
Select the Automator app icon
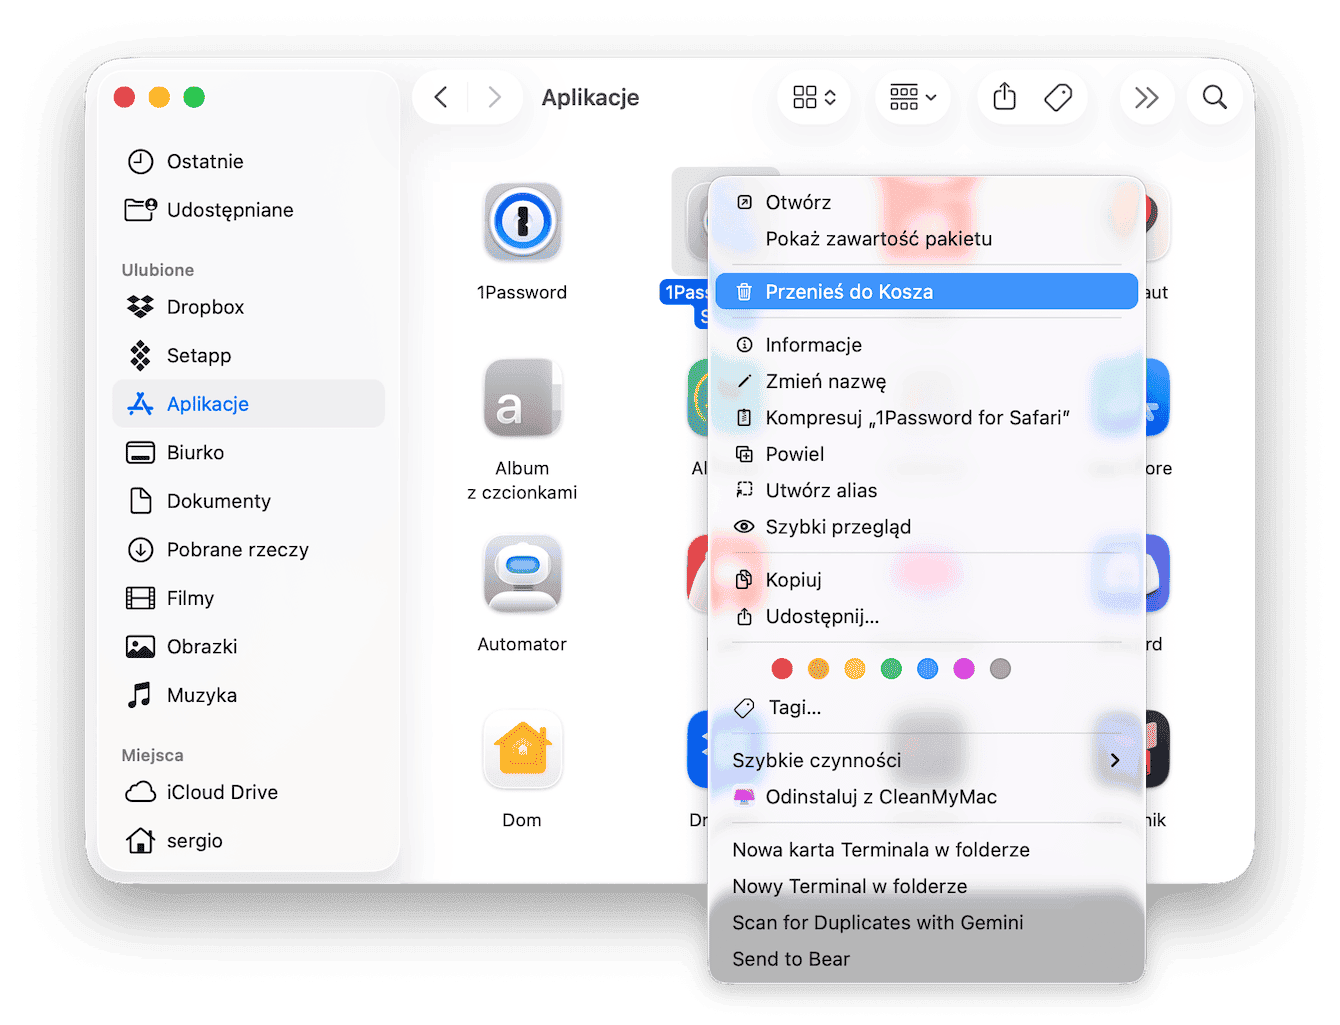pyautogui.click(x=522, y=574)
